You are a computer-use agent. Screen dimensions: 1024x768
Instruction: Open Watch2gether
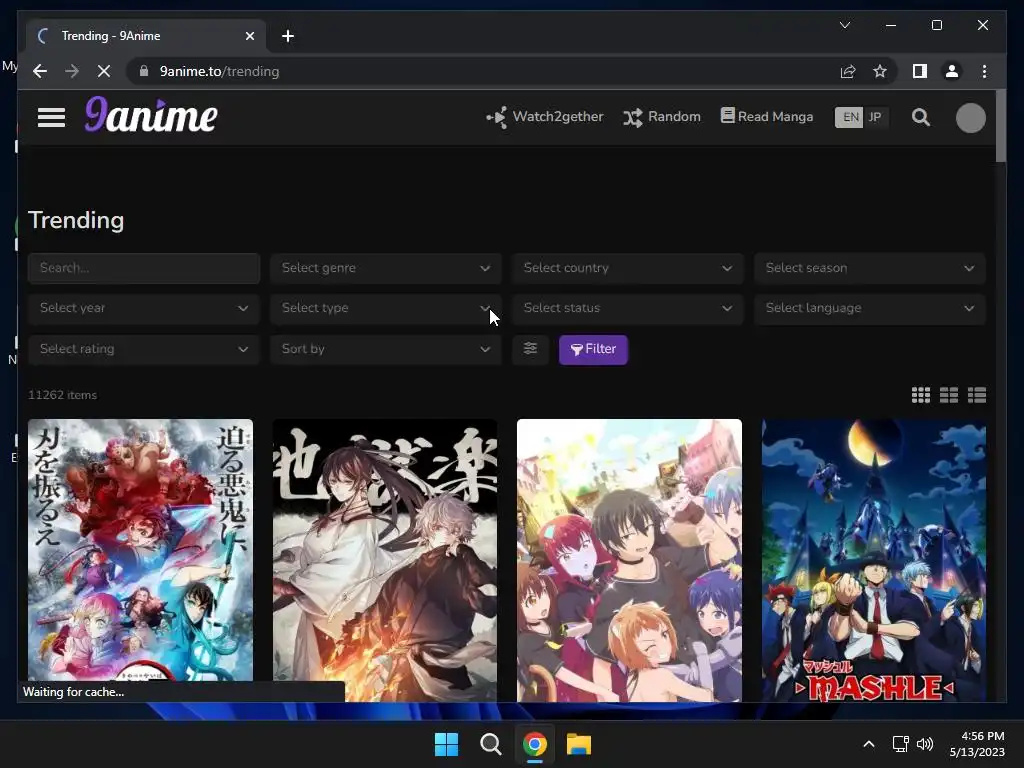545,117
